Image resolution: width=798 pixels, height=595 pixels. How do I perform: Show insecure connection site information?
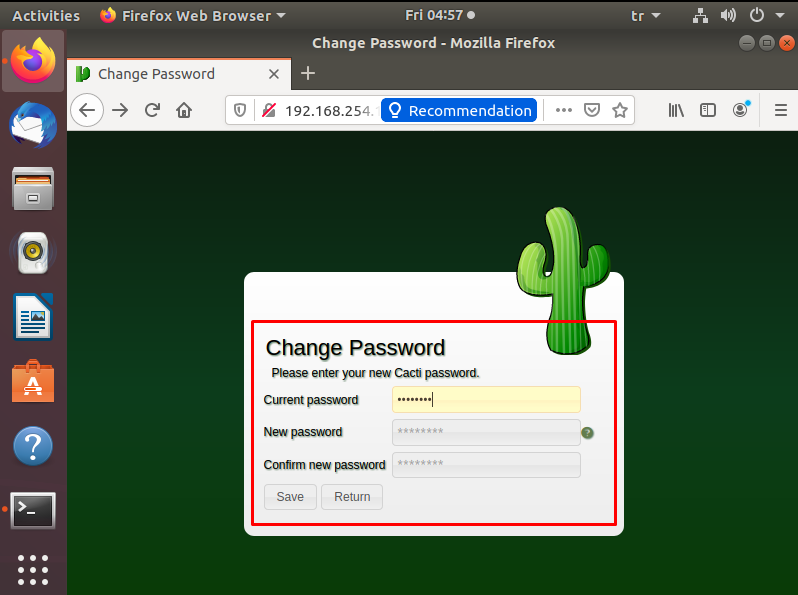click(269, 110)
